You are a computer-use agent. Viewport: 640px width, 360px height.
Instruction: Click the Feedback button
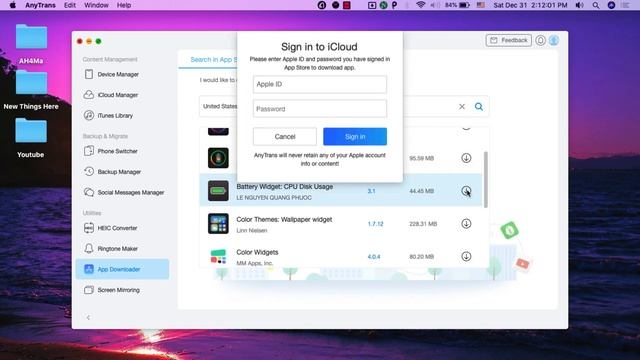(509, 40)
